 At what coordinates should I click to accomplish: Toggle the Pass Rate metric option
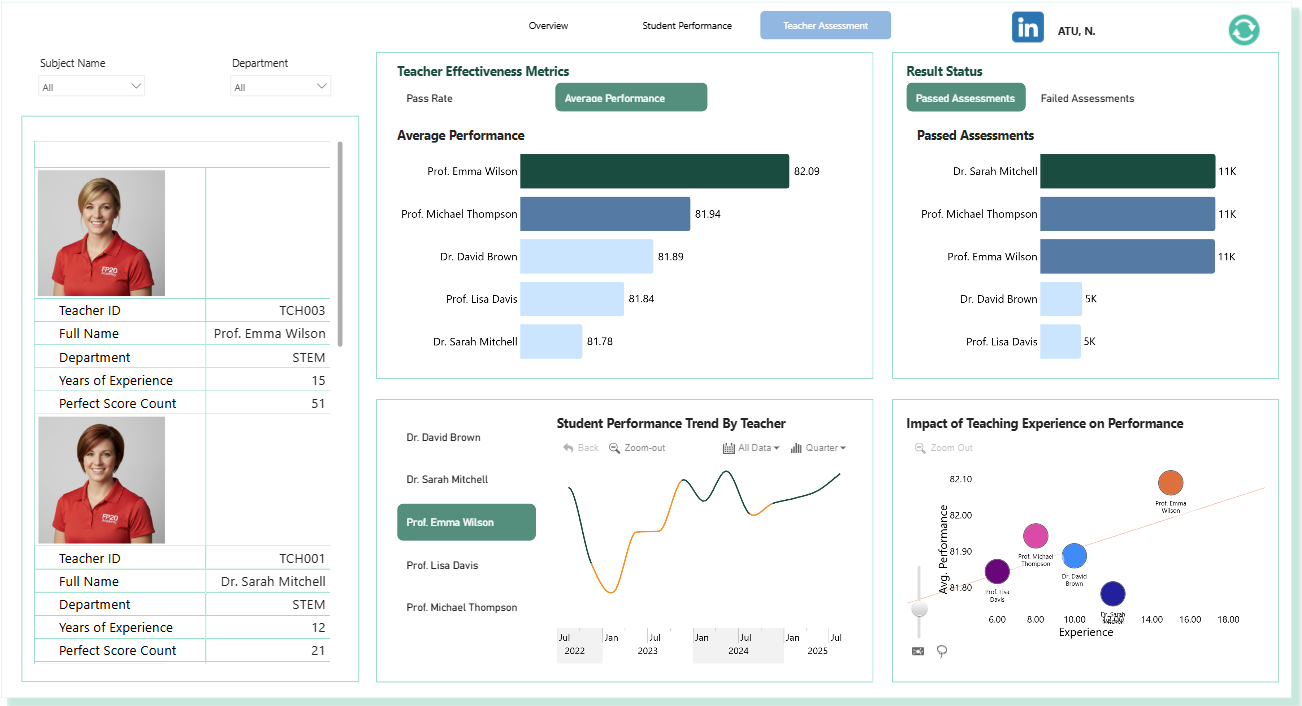tap(430, 98)
